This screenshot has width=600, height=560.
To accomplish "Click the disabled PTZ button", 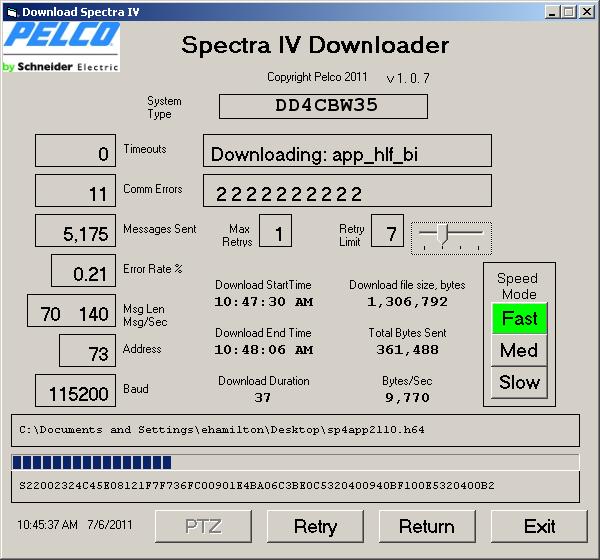I will click(203, 526).
